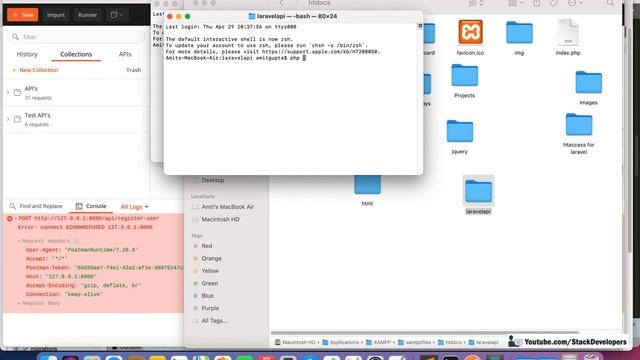Click the red error icon in console

point(9,219)
